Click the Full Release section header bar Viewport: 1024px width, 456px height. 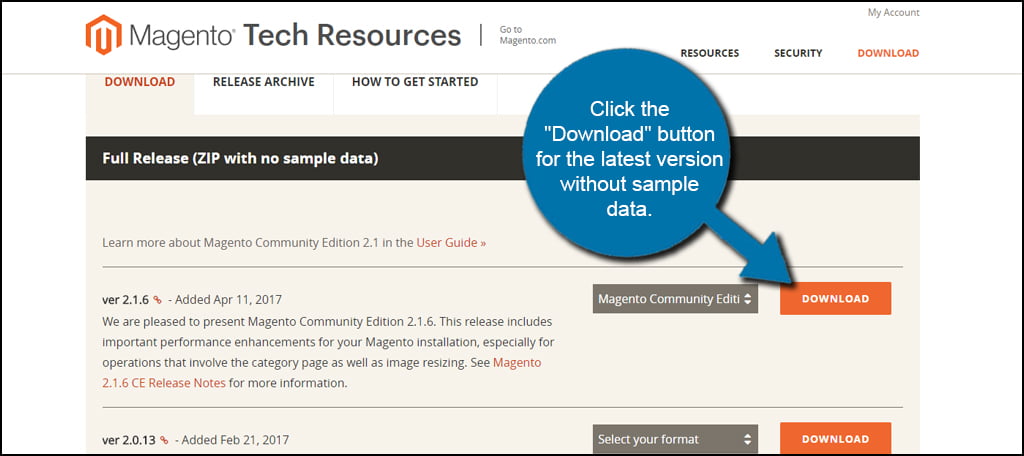(x=300, y=158)
